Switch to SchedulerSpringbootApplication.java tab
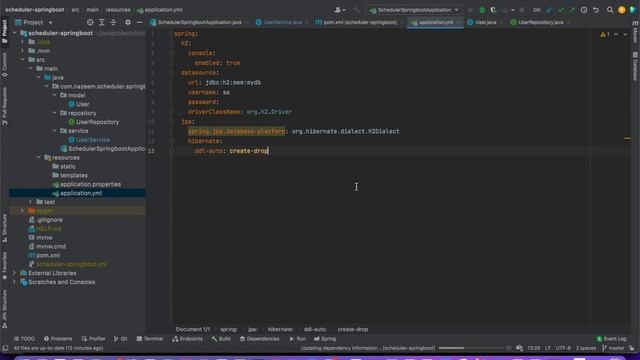 pyautogui.click(x=199, y=22)
